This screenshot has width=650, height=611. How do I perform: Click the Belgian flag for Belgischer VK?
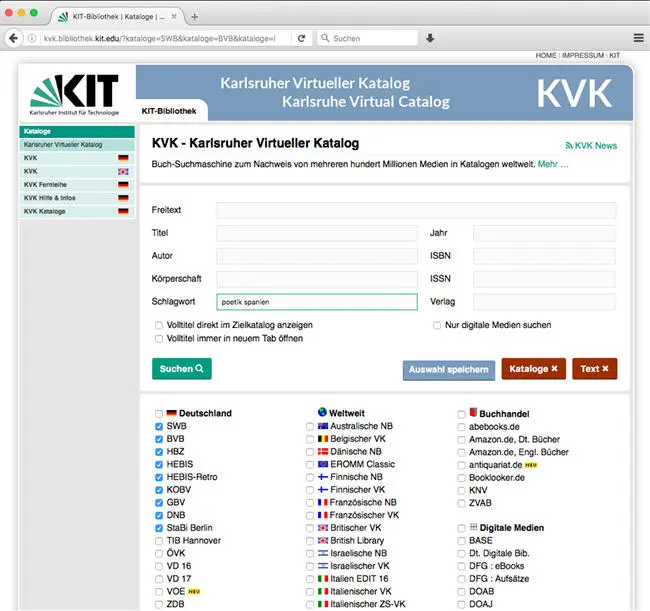pos(323,439)
